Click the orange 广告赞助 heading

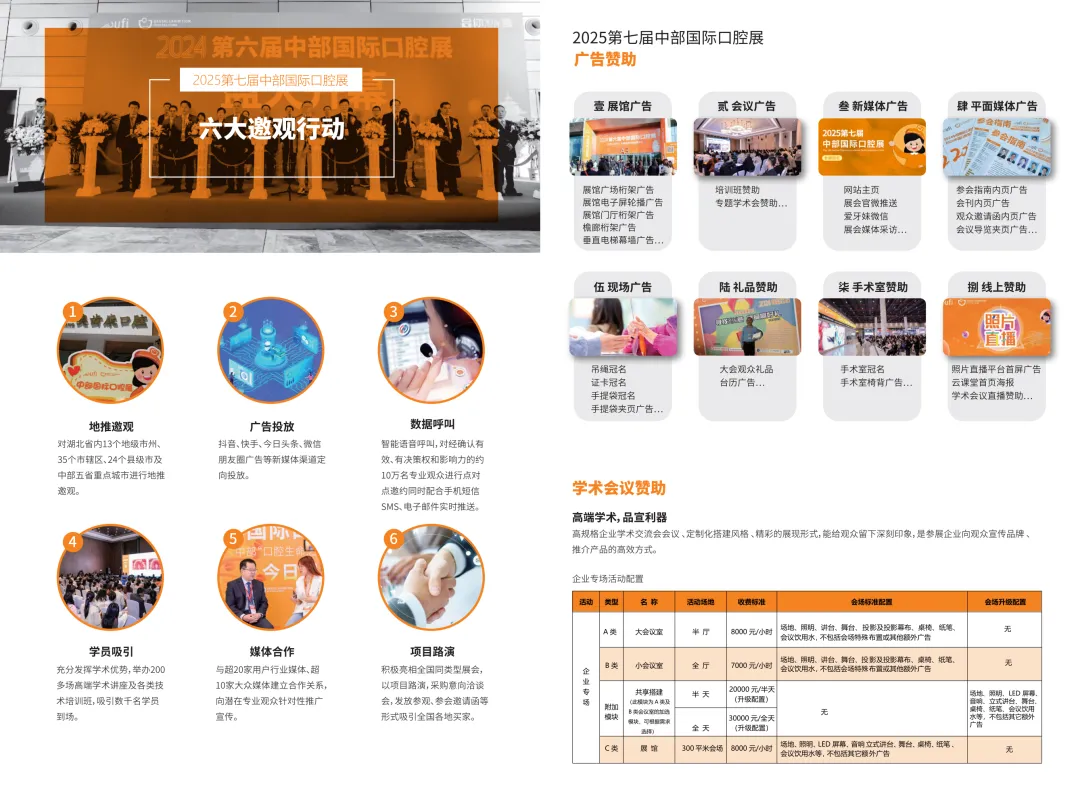604,60
